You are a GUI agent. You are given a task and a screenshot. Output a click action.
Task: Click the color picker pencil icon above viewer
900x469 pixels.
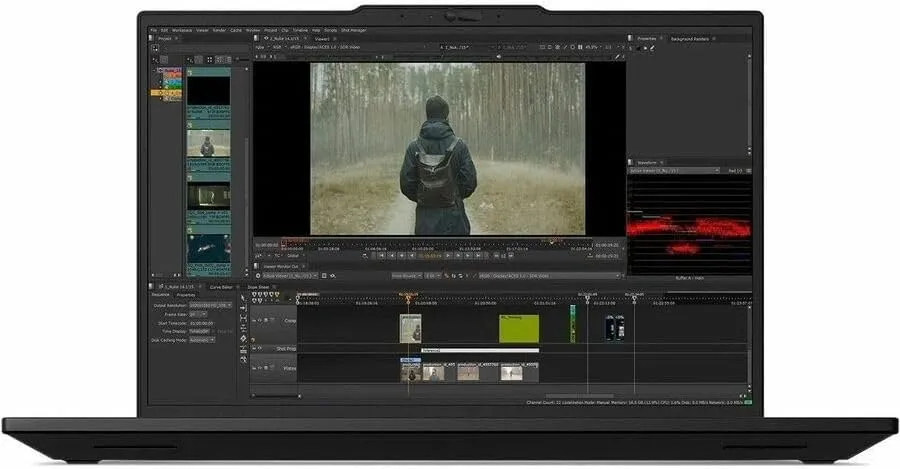pos(618,57)
